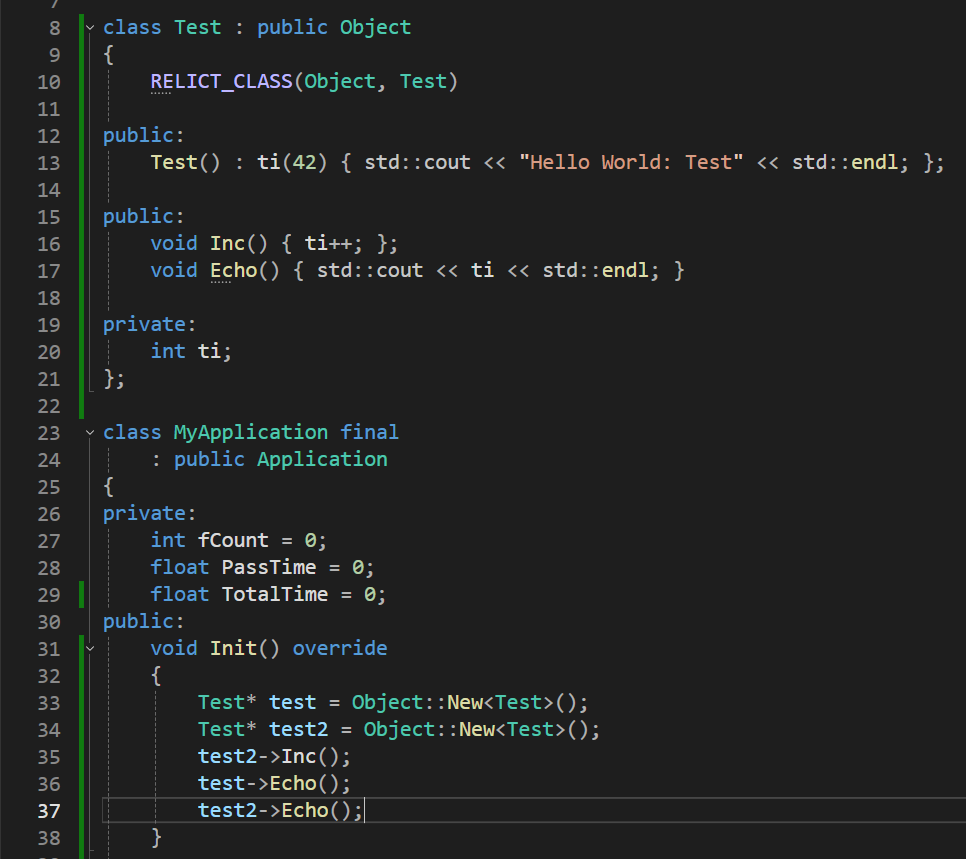Click the RELICT_CLASS macro name
Viewport: 966px width, 859px height.
click(x=221, y=82)
